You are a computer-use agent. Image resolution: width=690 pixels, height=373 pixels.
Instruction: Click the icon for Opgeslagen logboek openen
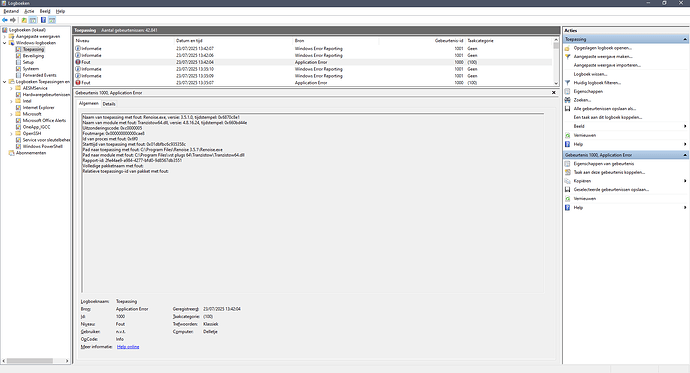tap(568, 48)
